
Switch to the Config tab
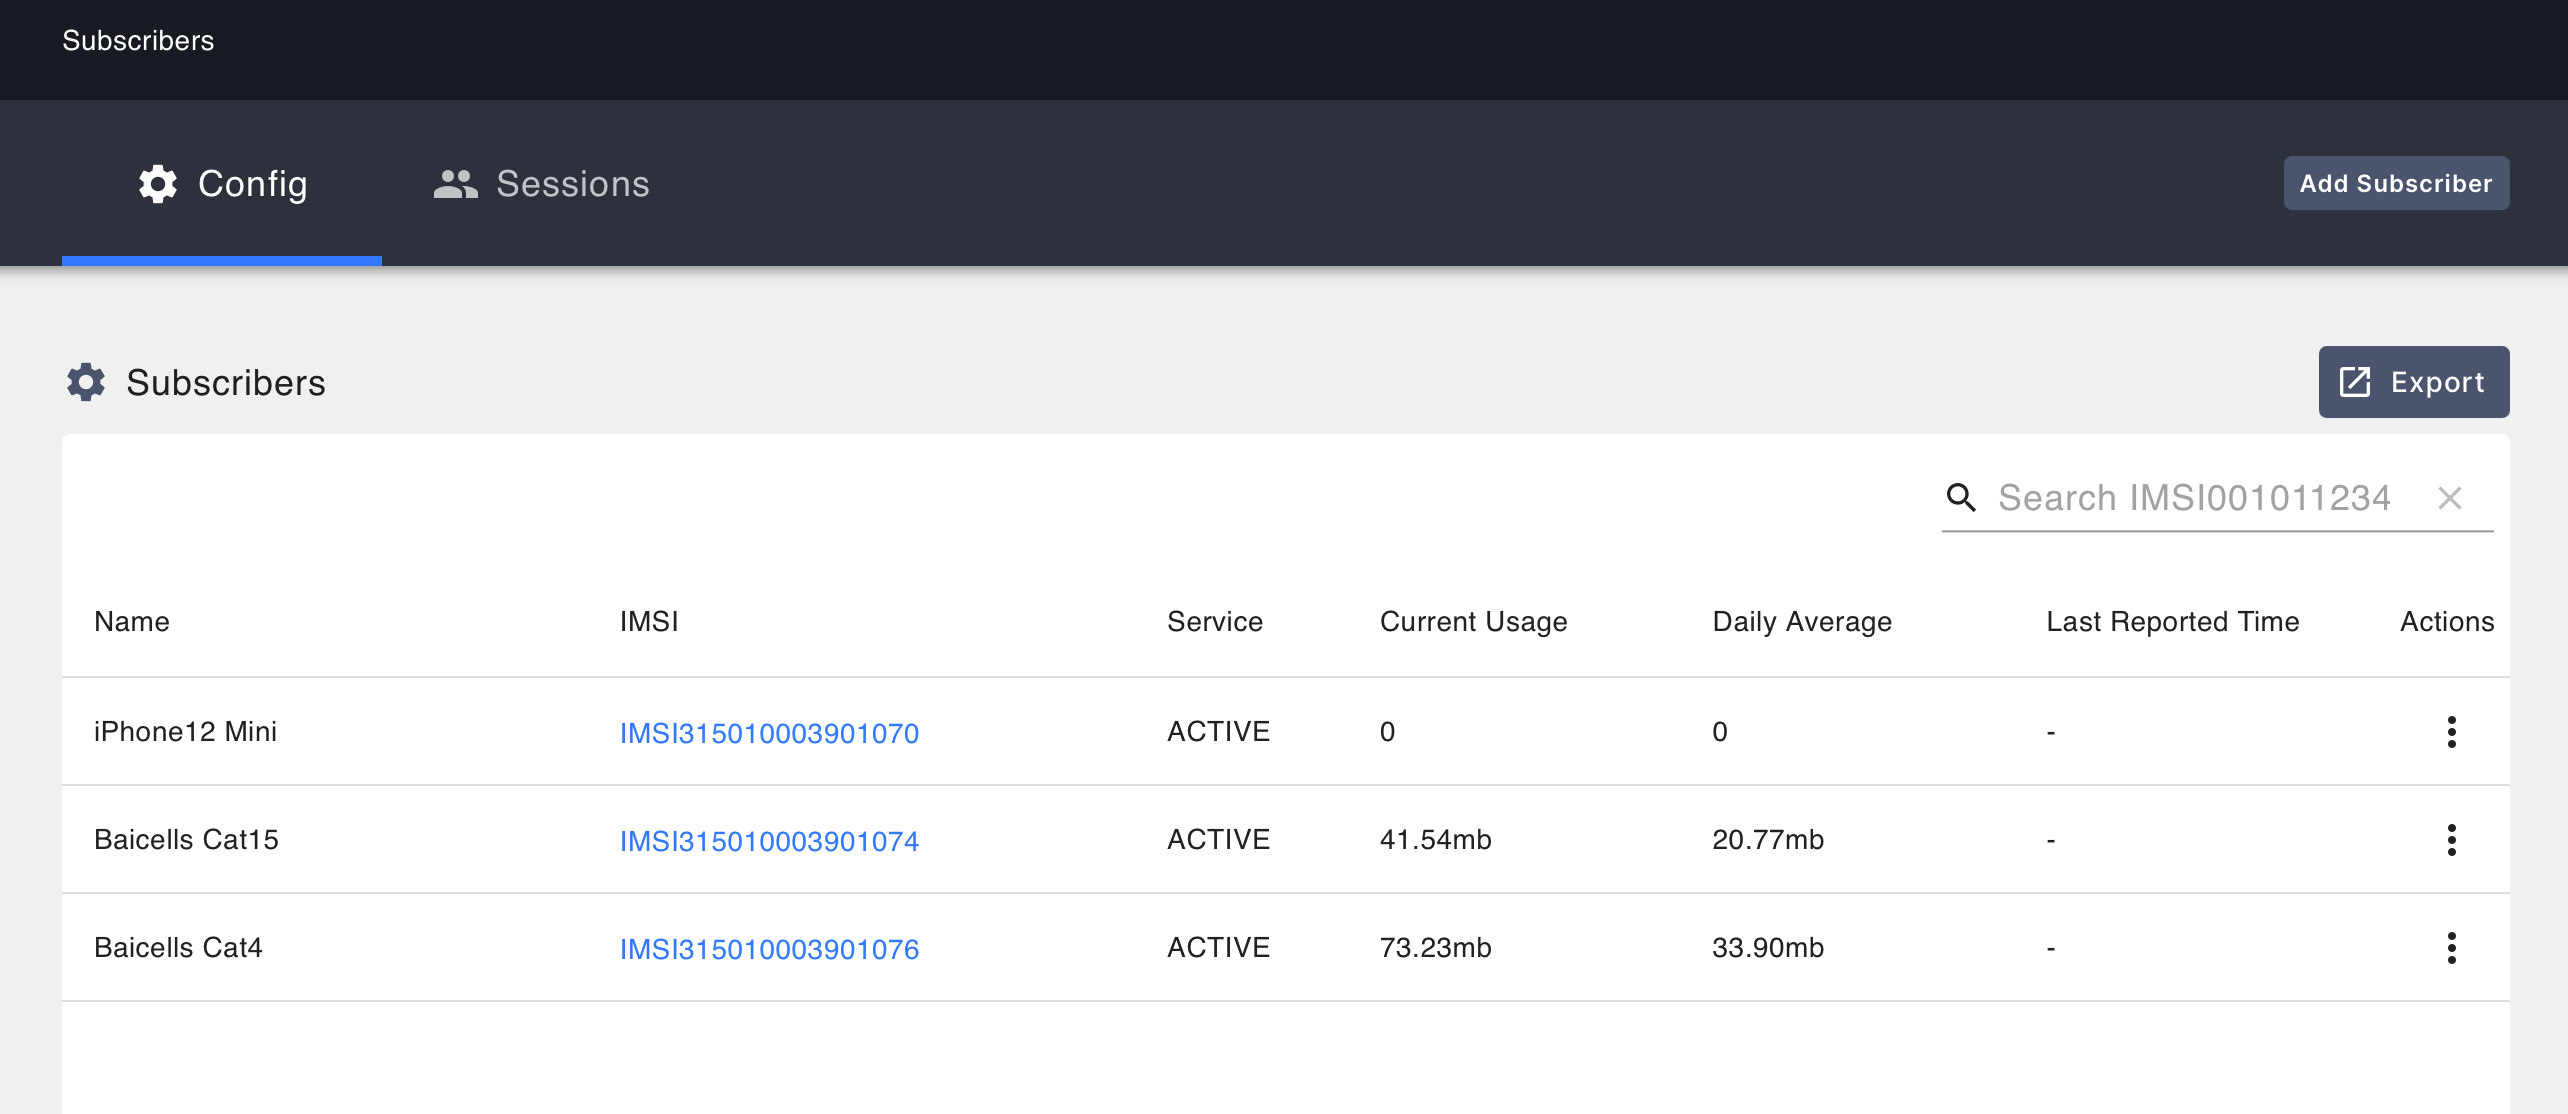(222, 184)
